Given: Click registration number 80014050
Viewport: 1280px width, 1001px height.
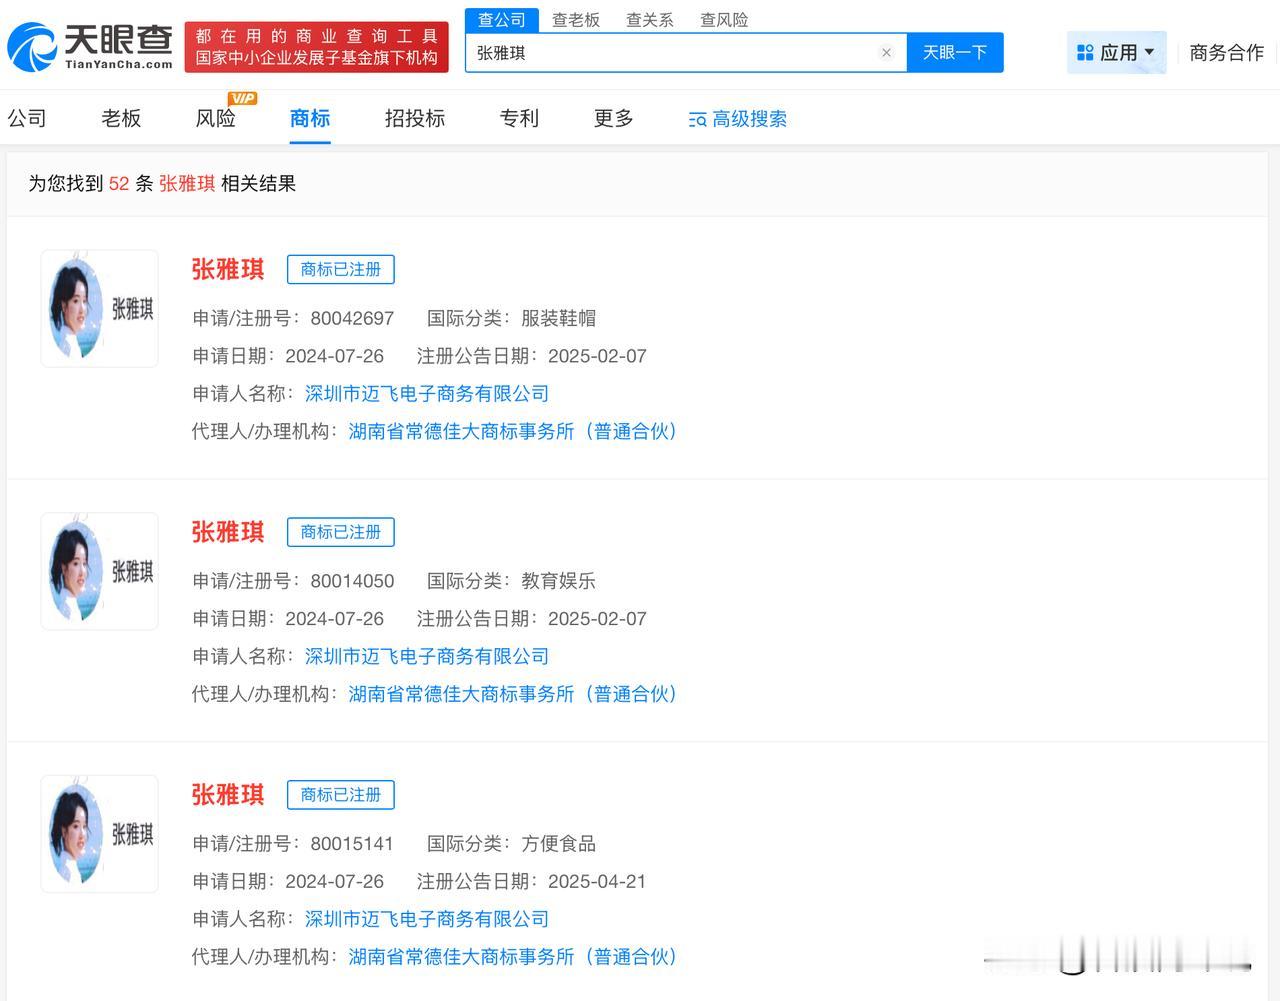Looking at the screenshot, I should pos(352,581).
